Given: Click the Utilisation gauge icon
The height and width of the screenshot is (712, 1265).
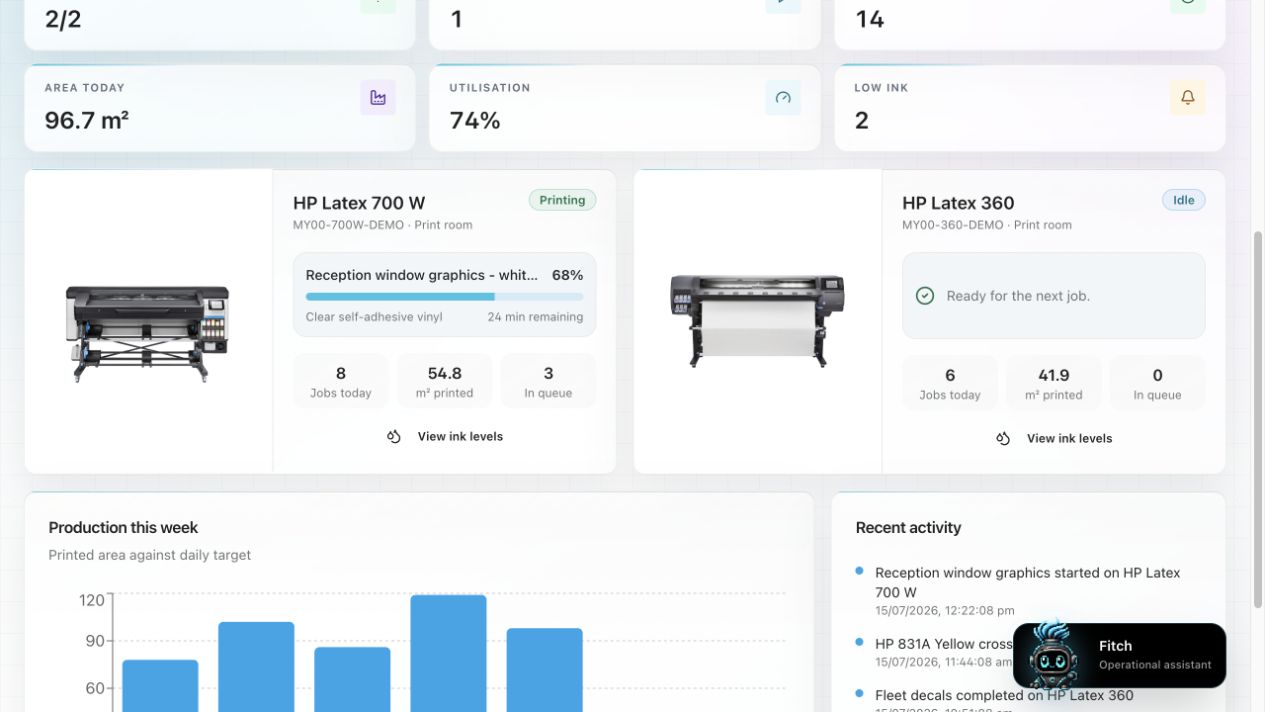Looking at the screenshot, I should (783, 97).
